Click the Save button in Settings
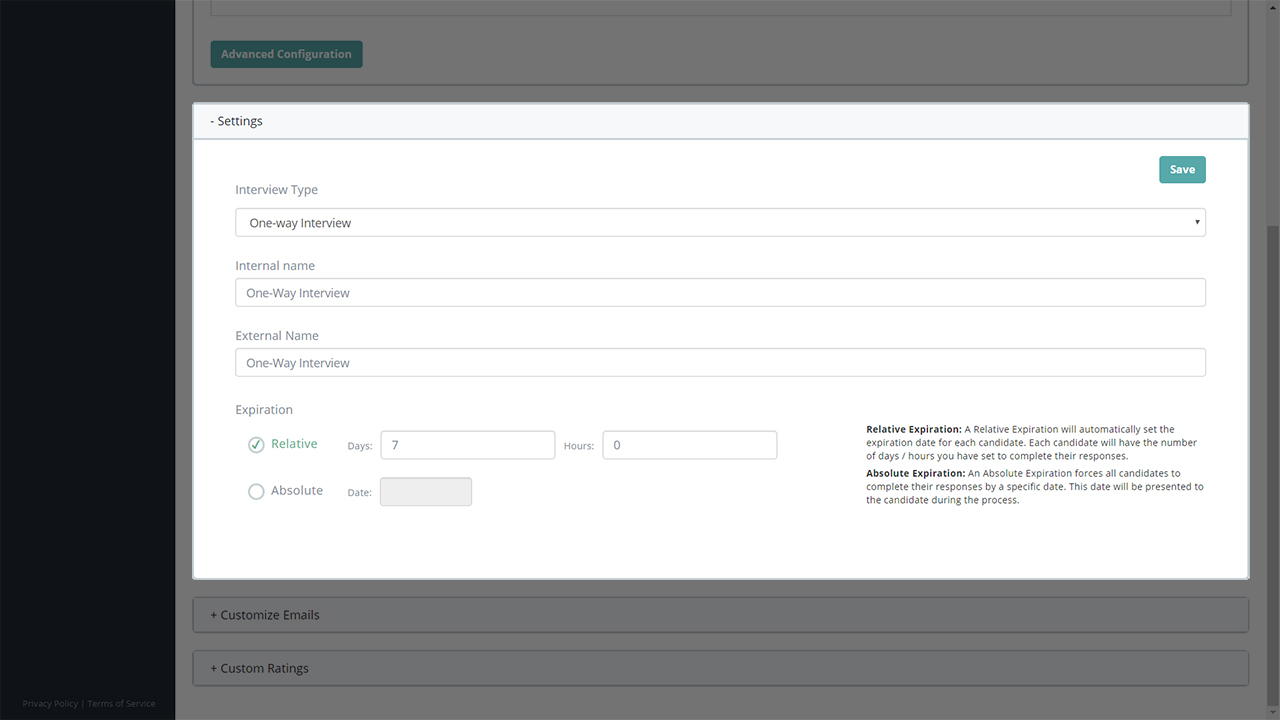1280x720 pixels. click(1182, 170)
